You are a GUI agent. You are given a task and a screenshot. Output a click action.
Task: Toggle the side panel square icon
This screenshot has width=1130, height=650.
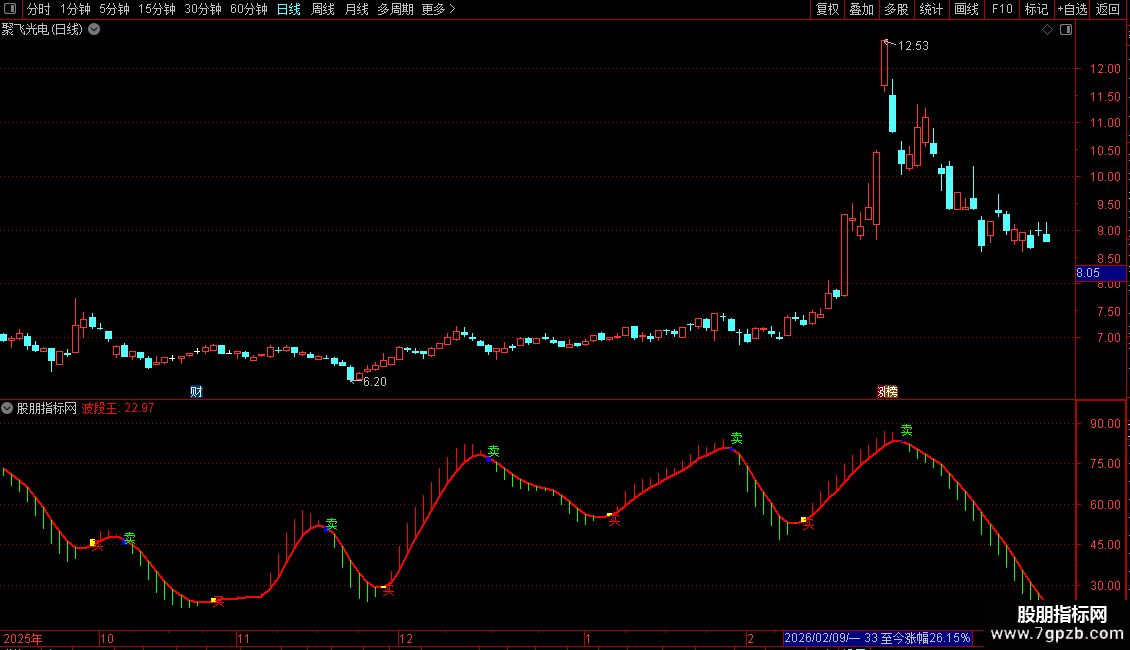pyautogui.click(x=1066, y=30)
